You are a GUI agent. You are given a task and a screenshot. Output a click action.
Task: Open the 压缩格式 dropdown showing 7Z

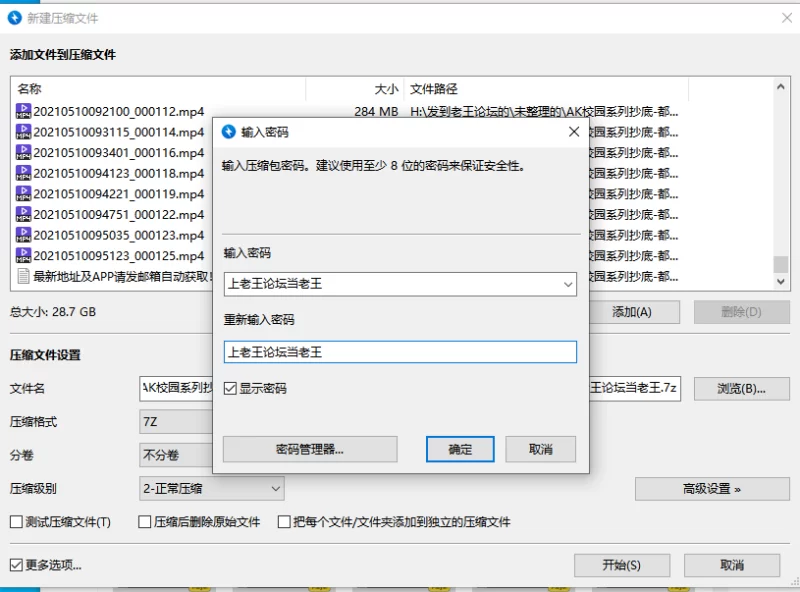pyautogui.click(x=176, y=422)
